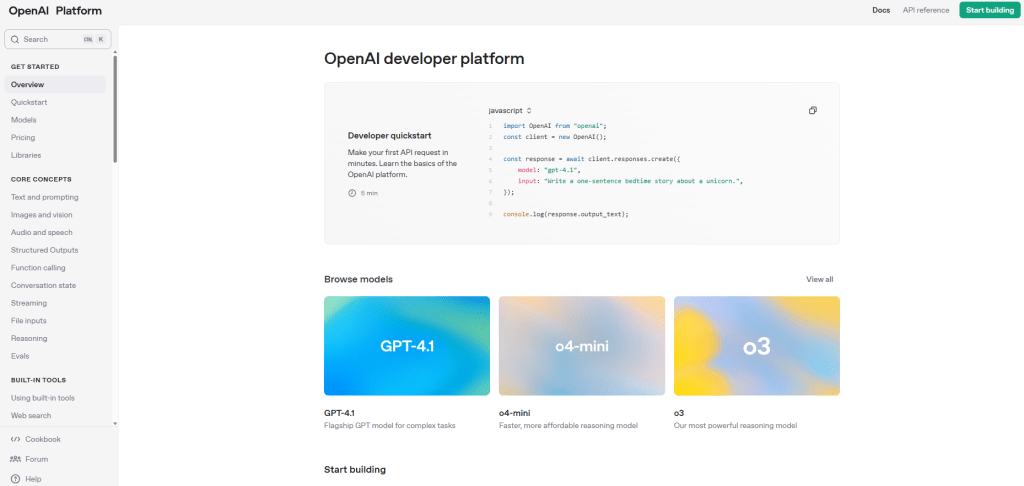Viewport: 1024px width, 486px height.
Task: Click the search magnifier icon
Action: pos(15,39)
